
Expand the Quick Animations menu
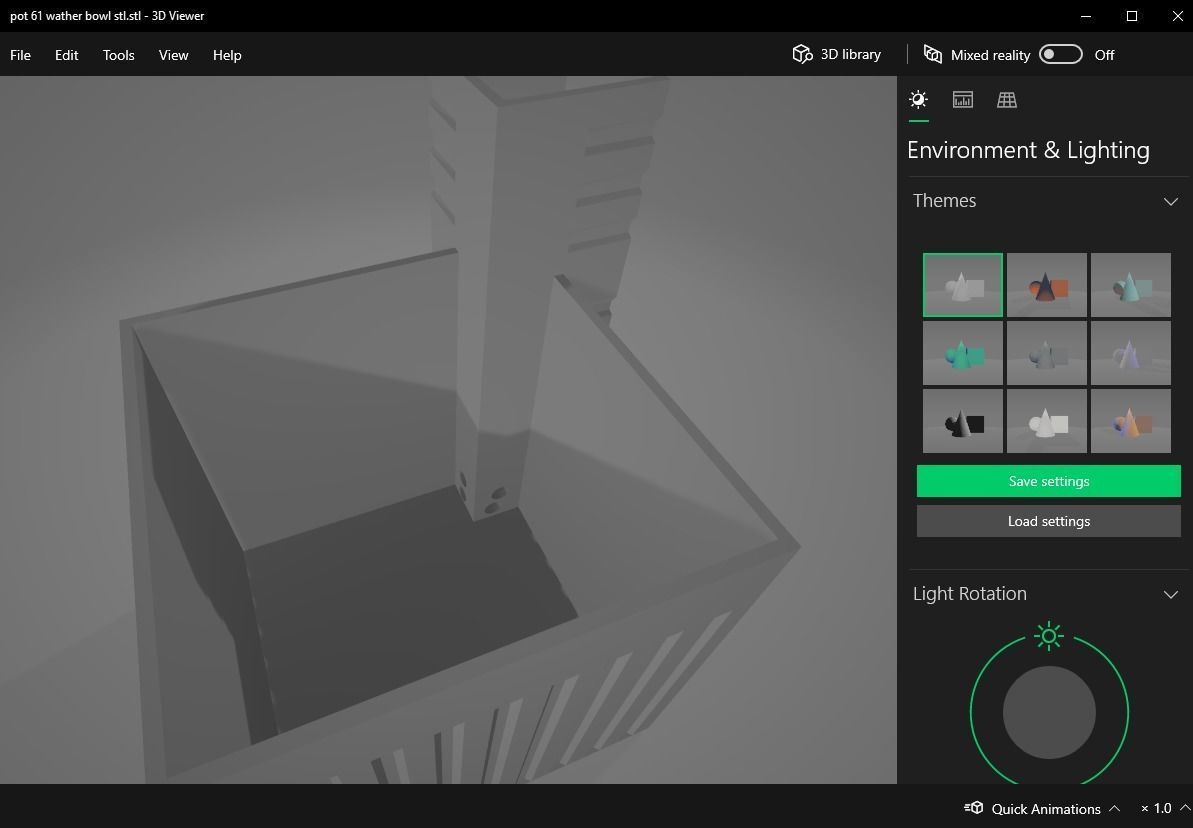click(1042, 808)
